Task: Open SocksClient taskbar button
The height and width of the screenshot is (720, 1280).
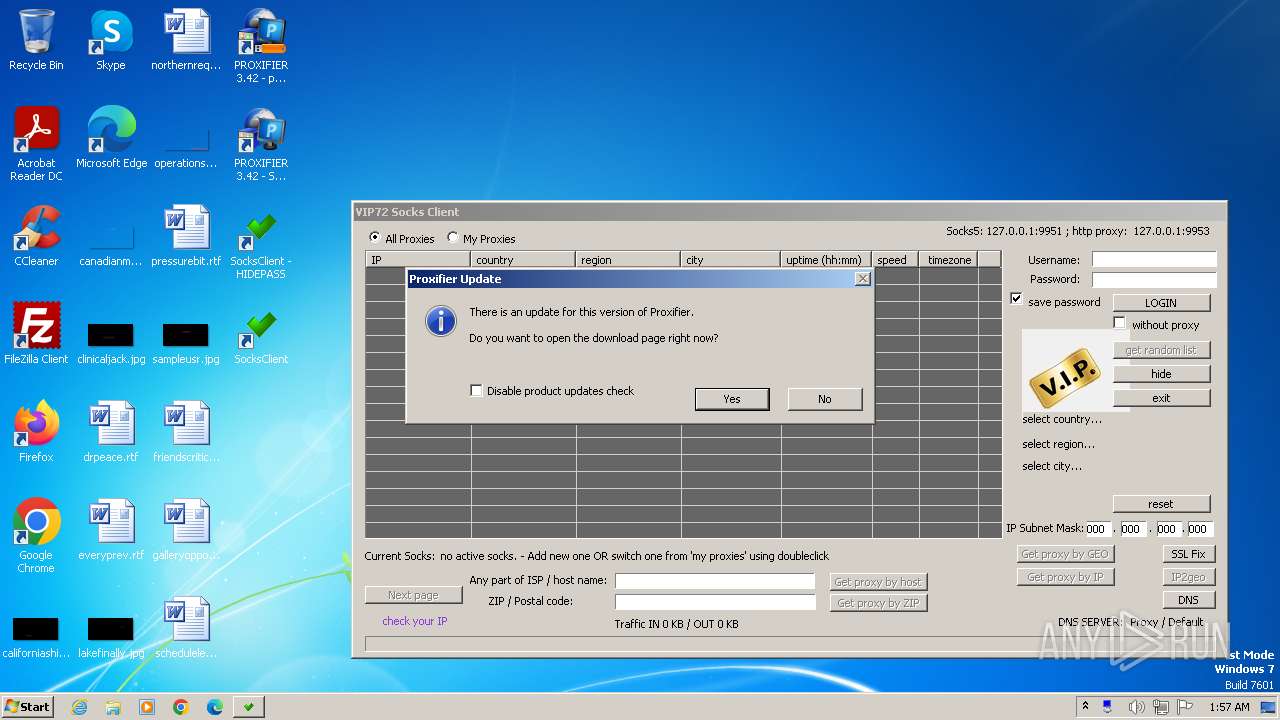Action: tap(249, 707)
